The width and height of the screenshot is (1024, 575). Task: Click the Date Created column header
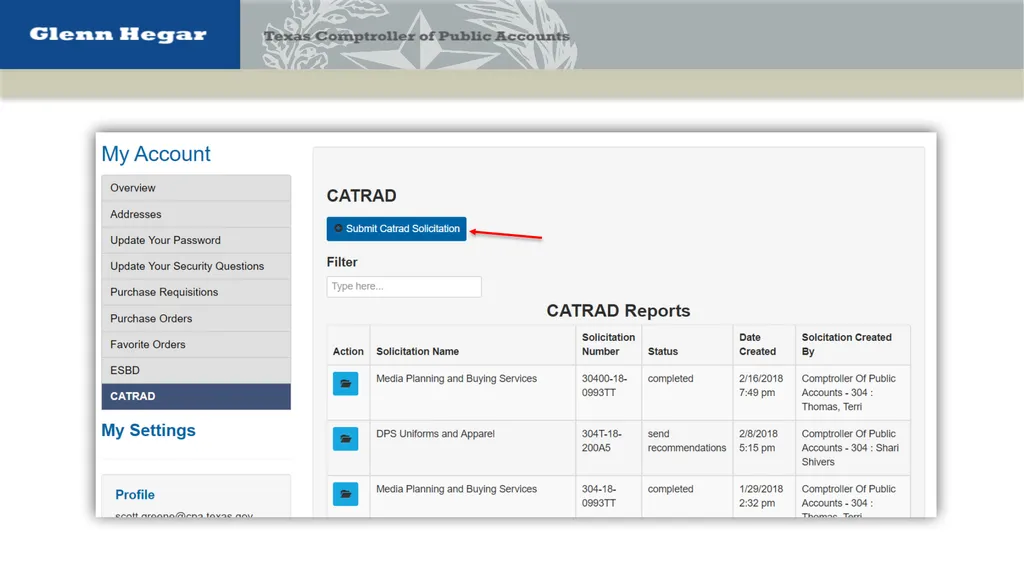(x=758, y=344)
